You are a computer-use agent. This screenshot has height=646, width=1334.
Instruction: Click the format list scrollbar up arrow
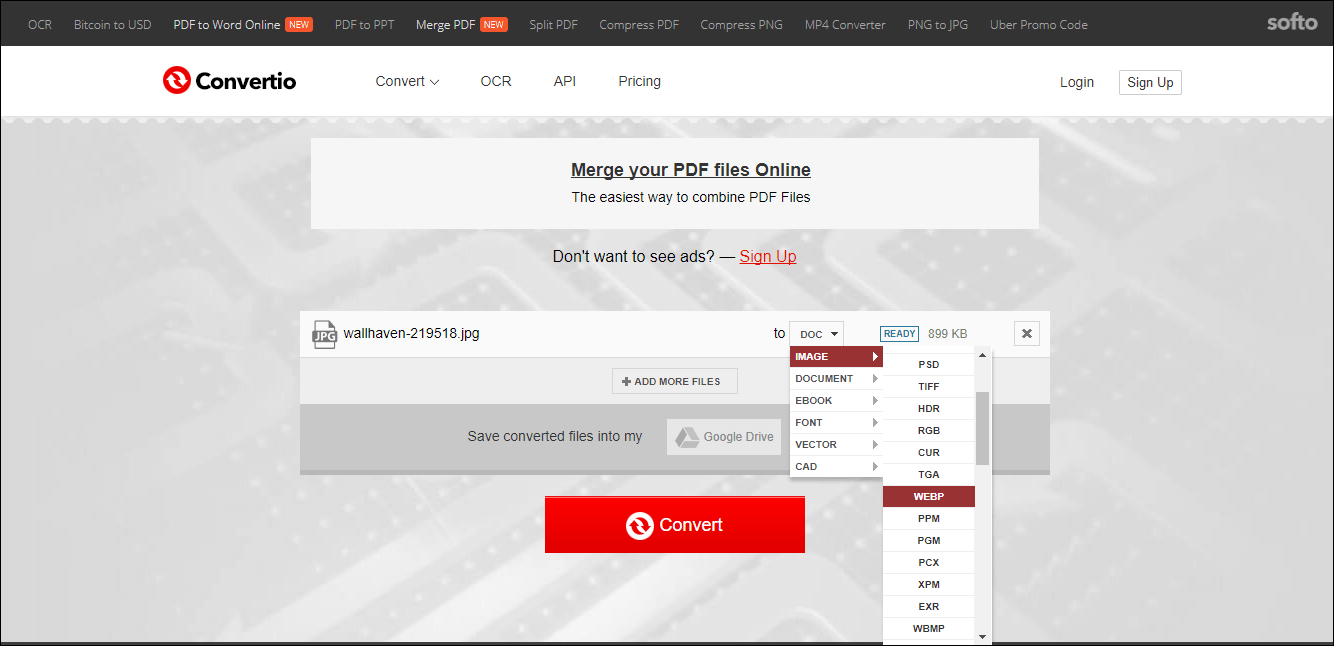click(x=982, y=355)
